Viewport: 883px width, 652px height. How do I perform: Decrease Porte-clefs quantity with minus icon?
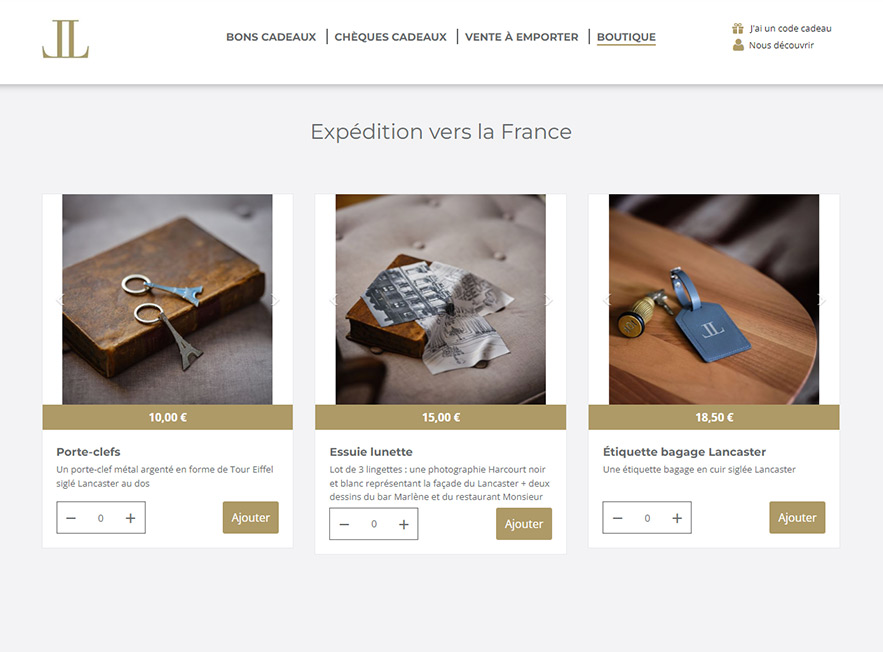tap(71, 518)
